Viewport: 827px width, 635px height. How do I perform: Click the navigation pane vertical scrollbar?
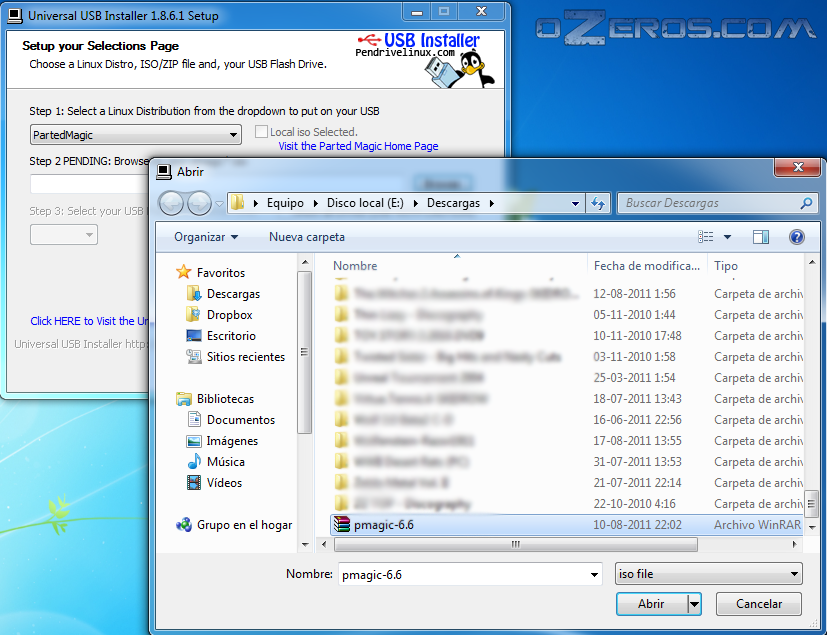coord(304,352)
